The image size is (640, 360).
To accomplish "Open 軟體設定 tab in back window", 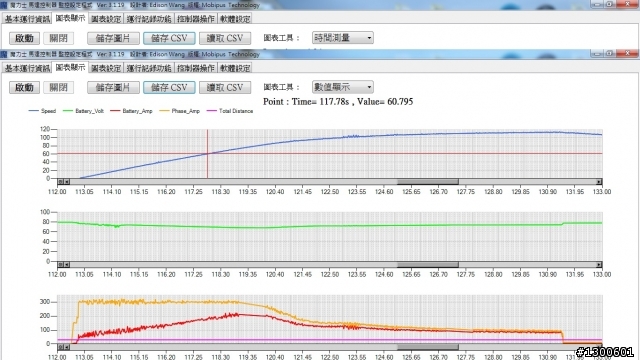I will pyautogui.click(x=235, y=19).
